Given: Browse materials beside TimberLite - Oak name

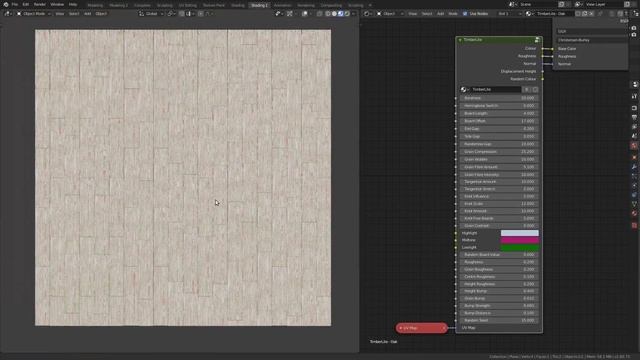Looking at the screenshot, I should pos(530,13).
